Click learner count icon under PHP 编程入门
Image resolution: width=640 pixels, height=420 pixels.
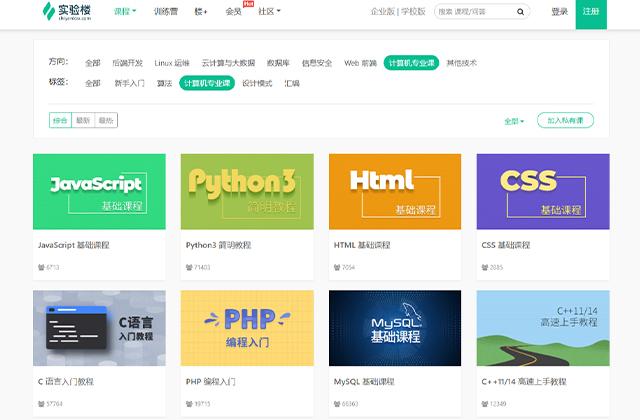[x=190, y=405]
